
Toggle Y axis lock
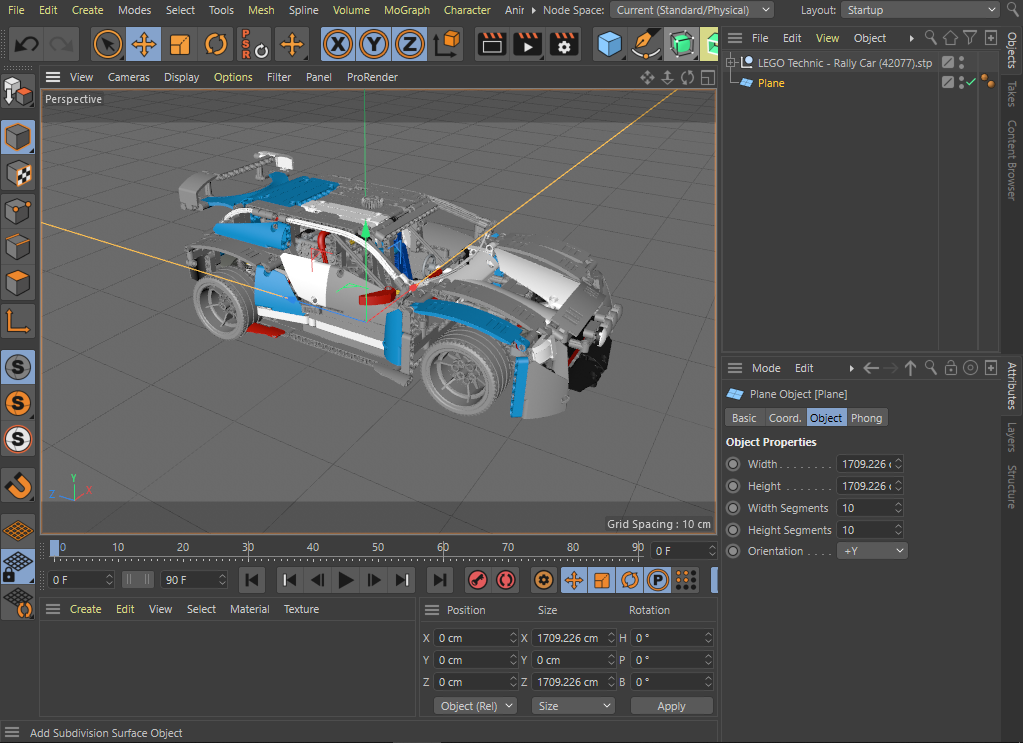point(373,45)
